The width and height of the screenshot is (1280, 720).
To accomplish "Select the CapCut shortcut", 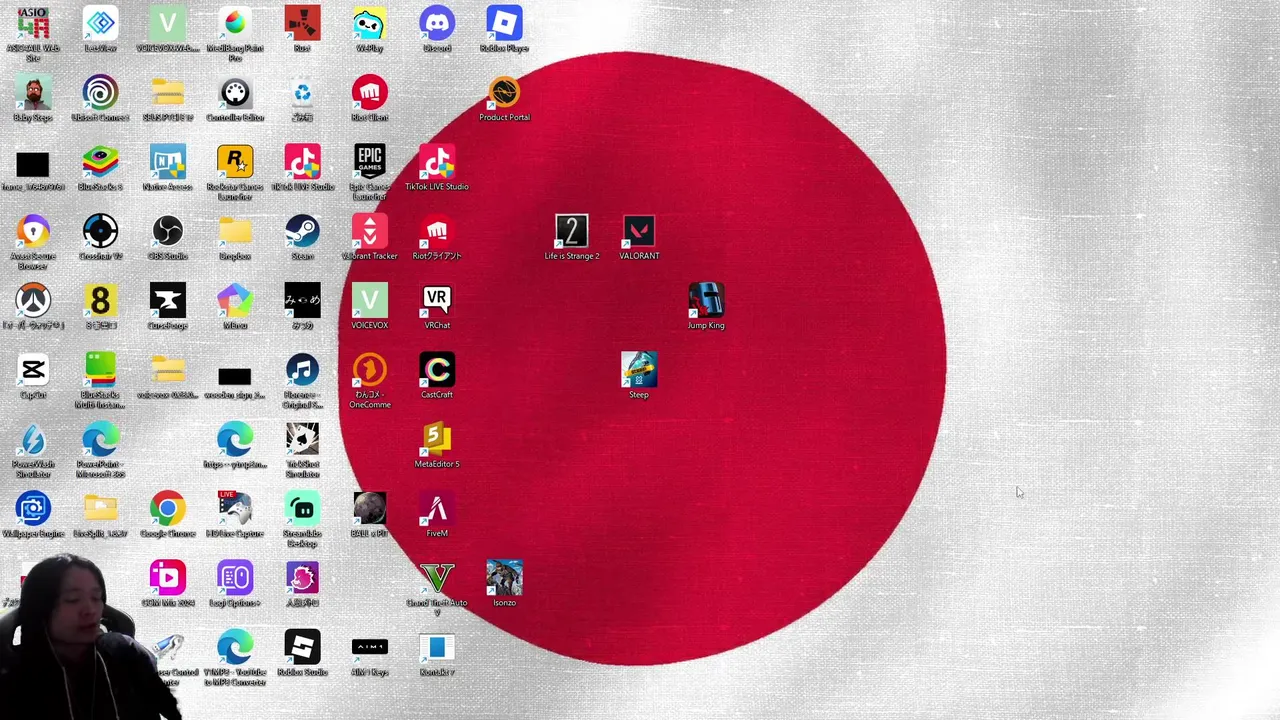I will point(33,371).
